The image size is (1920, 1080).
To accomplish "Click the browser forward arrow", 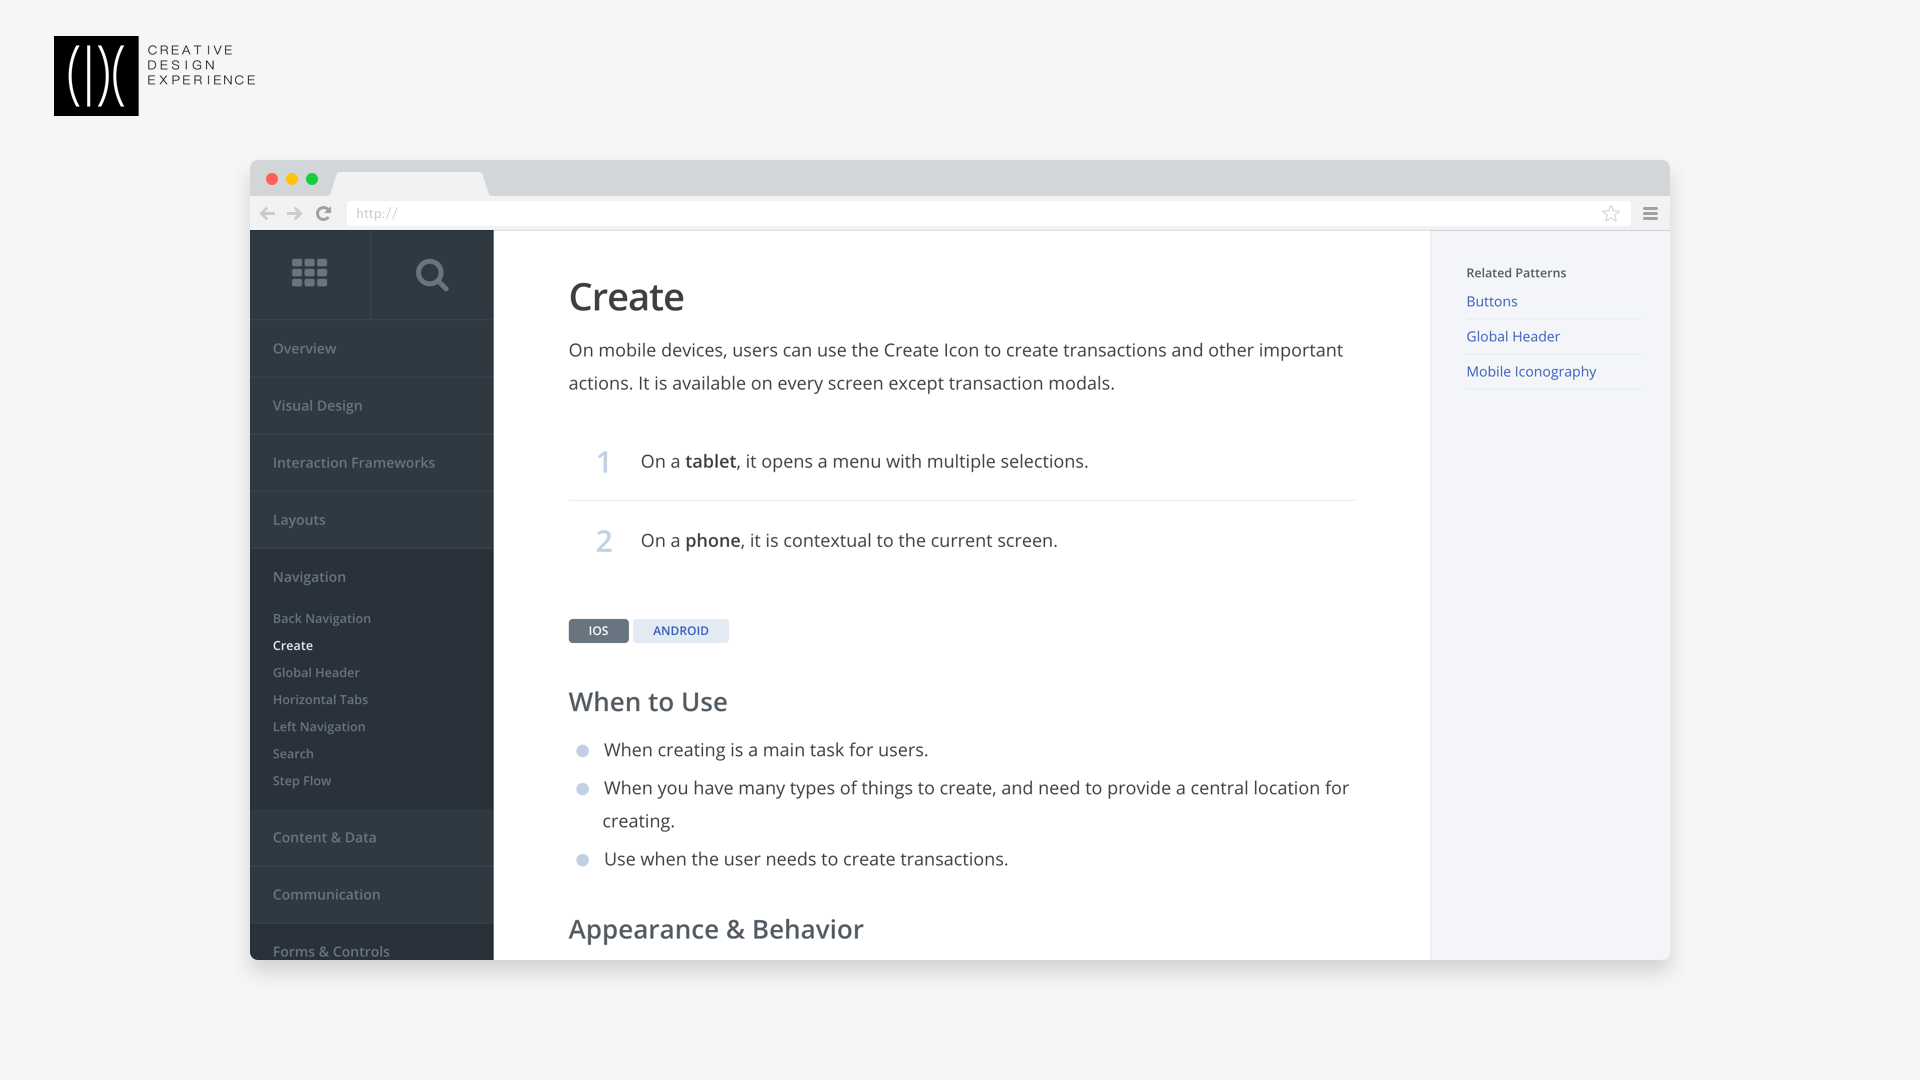I will coord(294,214).
